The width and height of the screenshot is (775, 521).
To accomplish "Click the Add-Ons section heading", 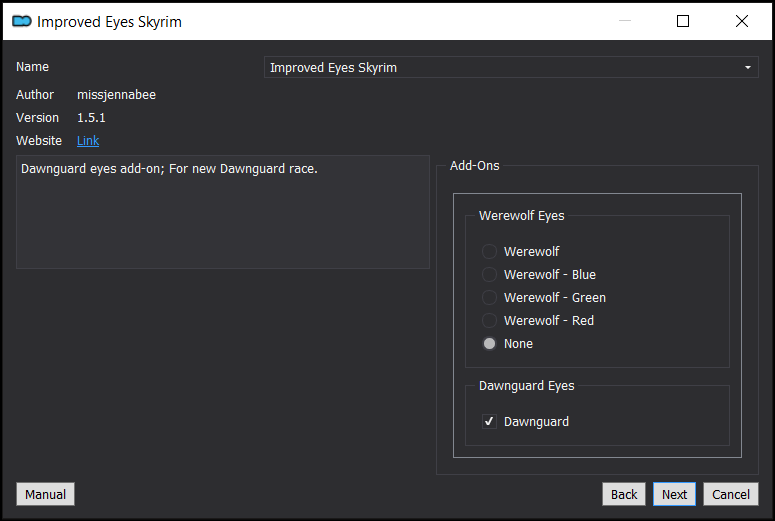I will pyautogui.click(x=474, y=166).
